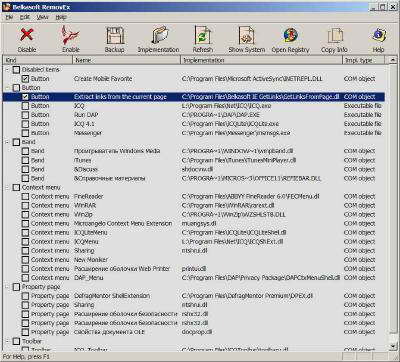Click the ntshrui.dll path in Context menu Sharing row
The width and height of the screenshot is (400, 362).
pos(195,250)
